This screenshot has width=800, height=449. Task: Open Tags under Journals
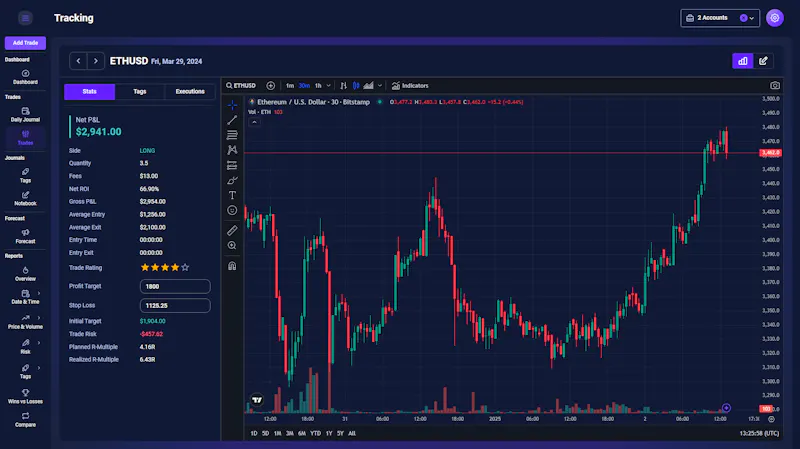25,176
